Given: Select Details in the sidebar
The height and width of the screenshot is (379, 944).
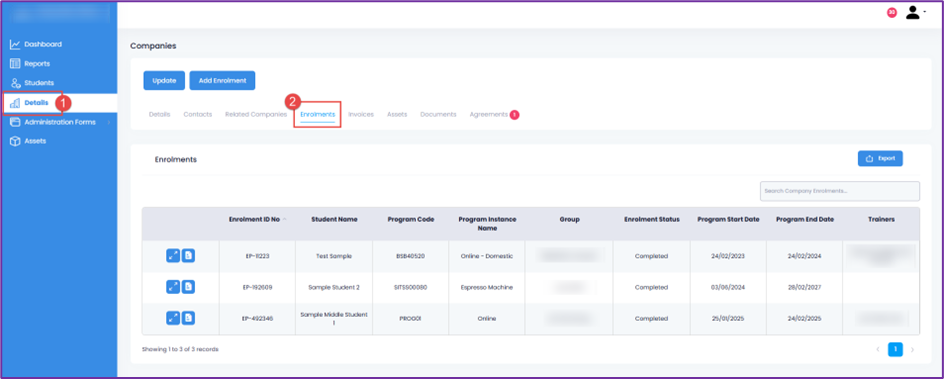Looking at the screenshot, I should (29, 102).
